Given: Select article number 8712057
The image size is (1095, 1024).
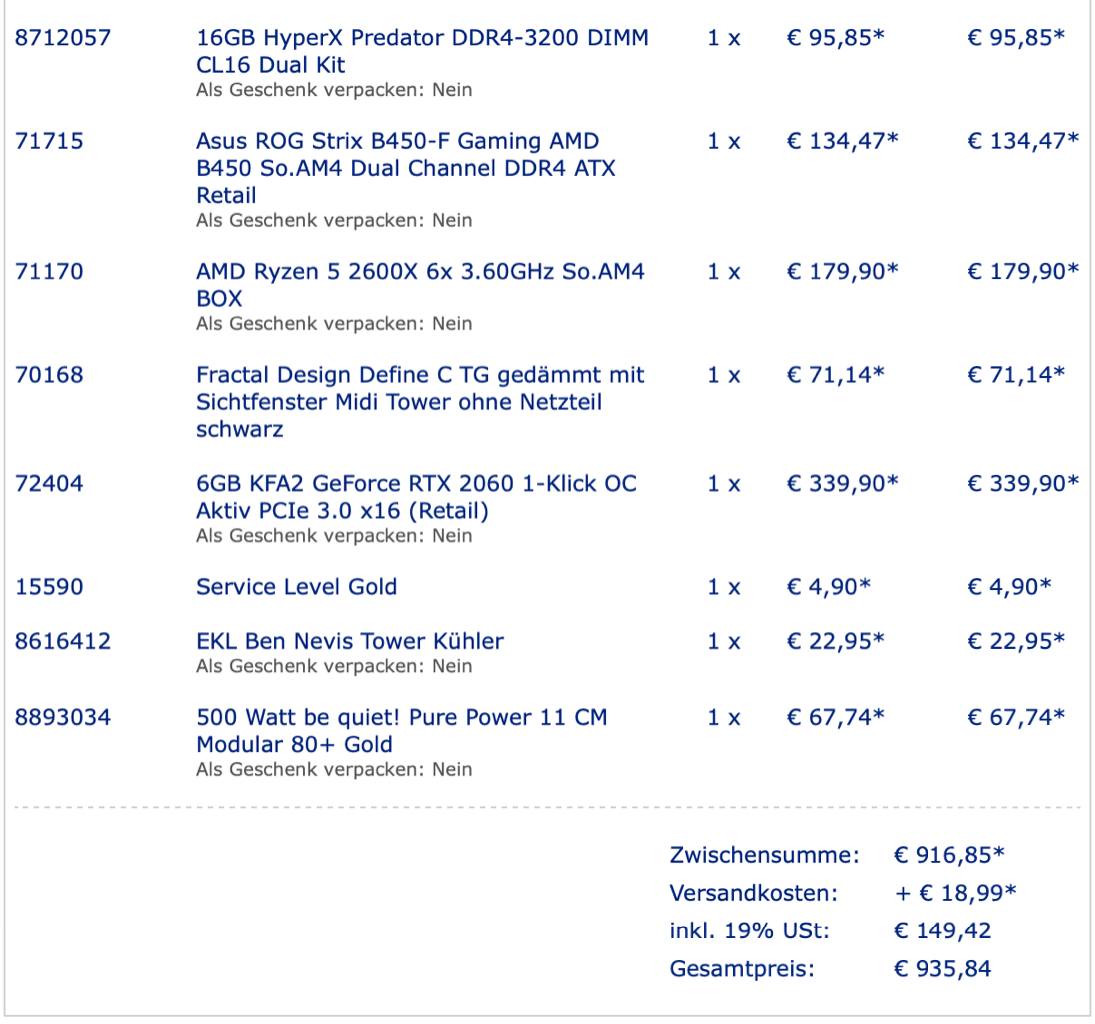Looking at the screenshot, I should 63,38.
